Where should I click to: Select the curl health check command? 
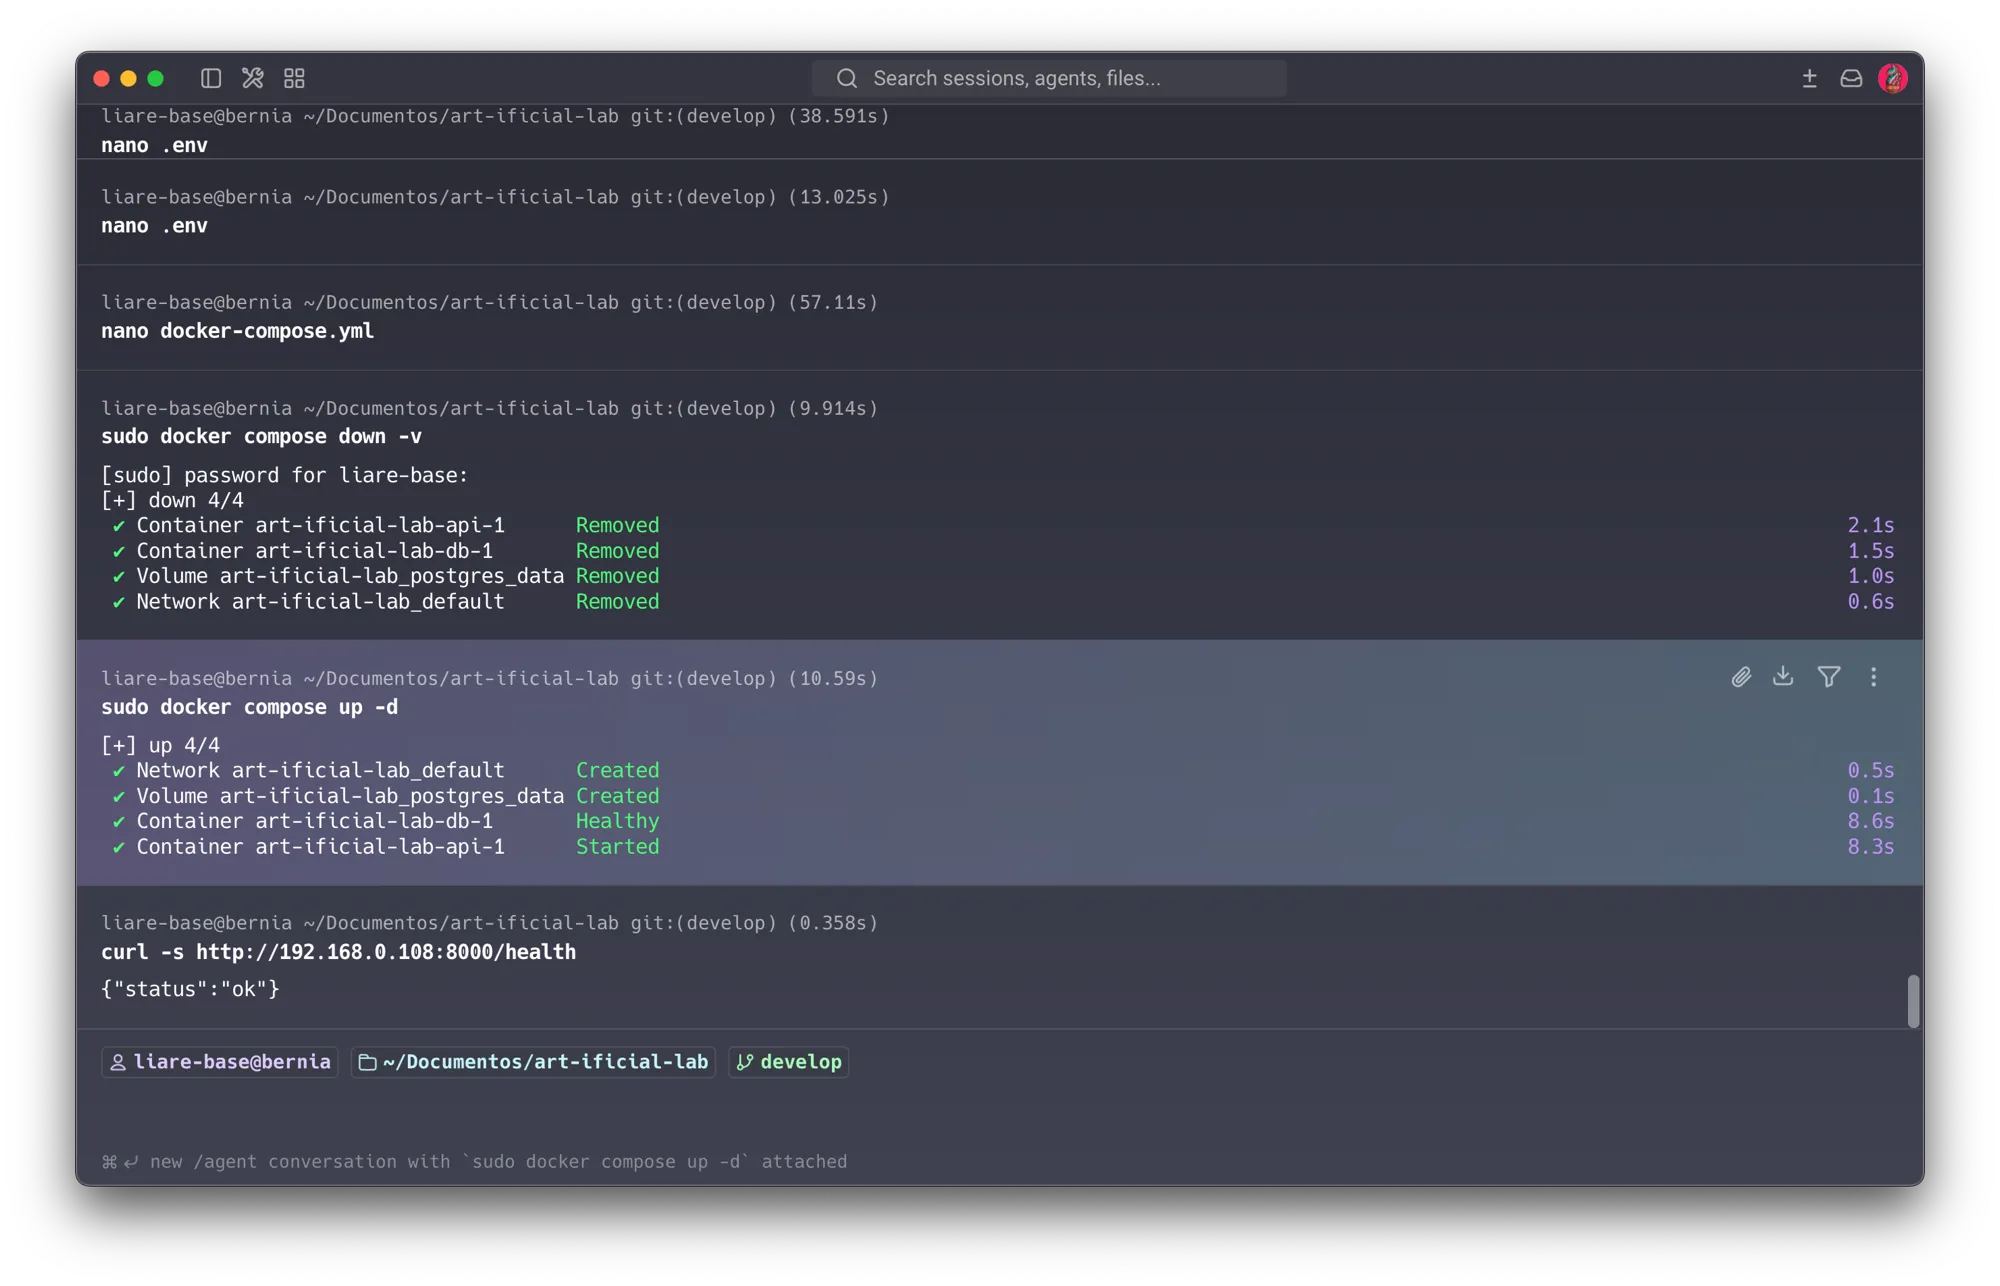point(338,952)
